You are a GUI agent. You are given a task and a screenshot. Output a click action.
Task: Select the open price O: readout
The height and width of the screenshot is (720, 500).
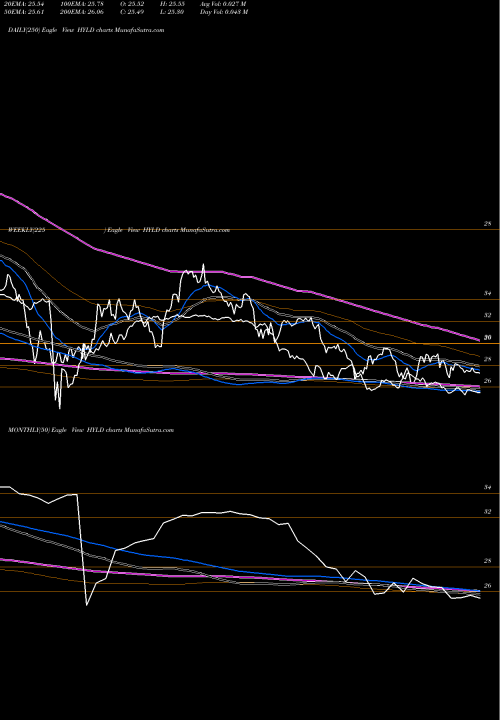[132, 4]
